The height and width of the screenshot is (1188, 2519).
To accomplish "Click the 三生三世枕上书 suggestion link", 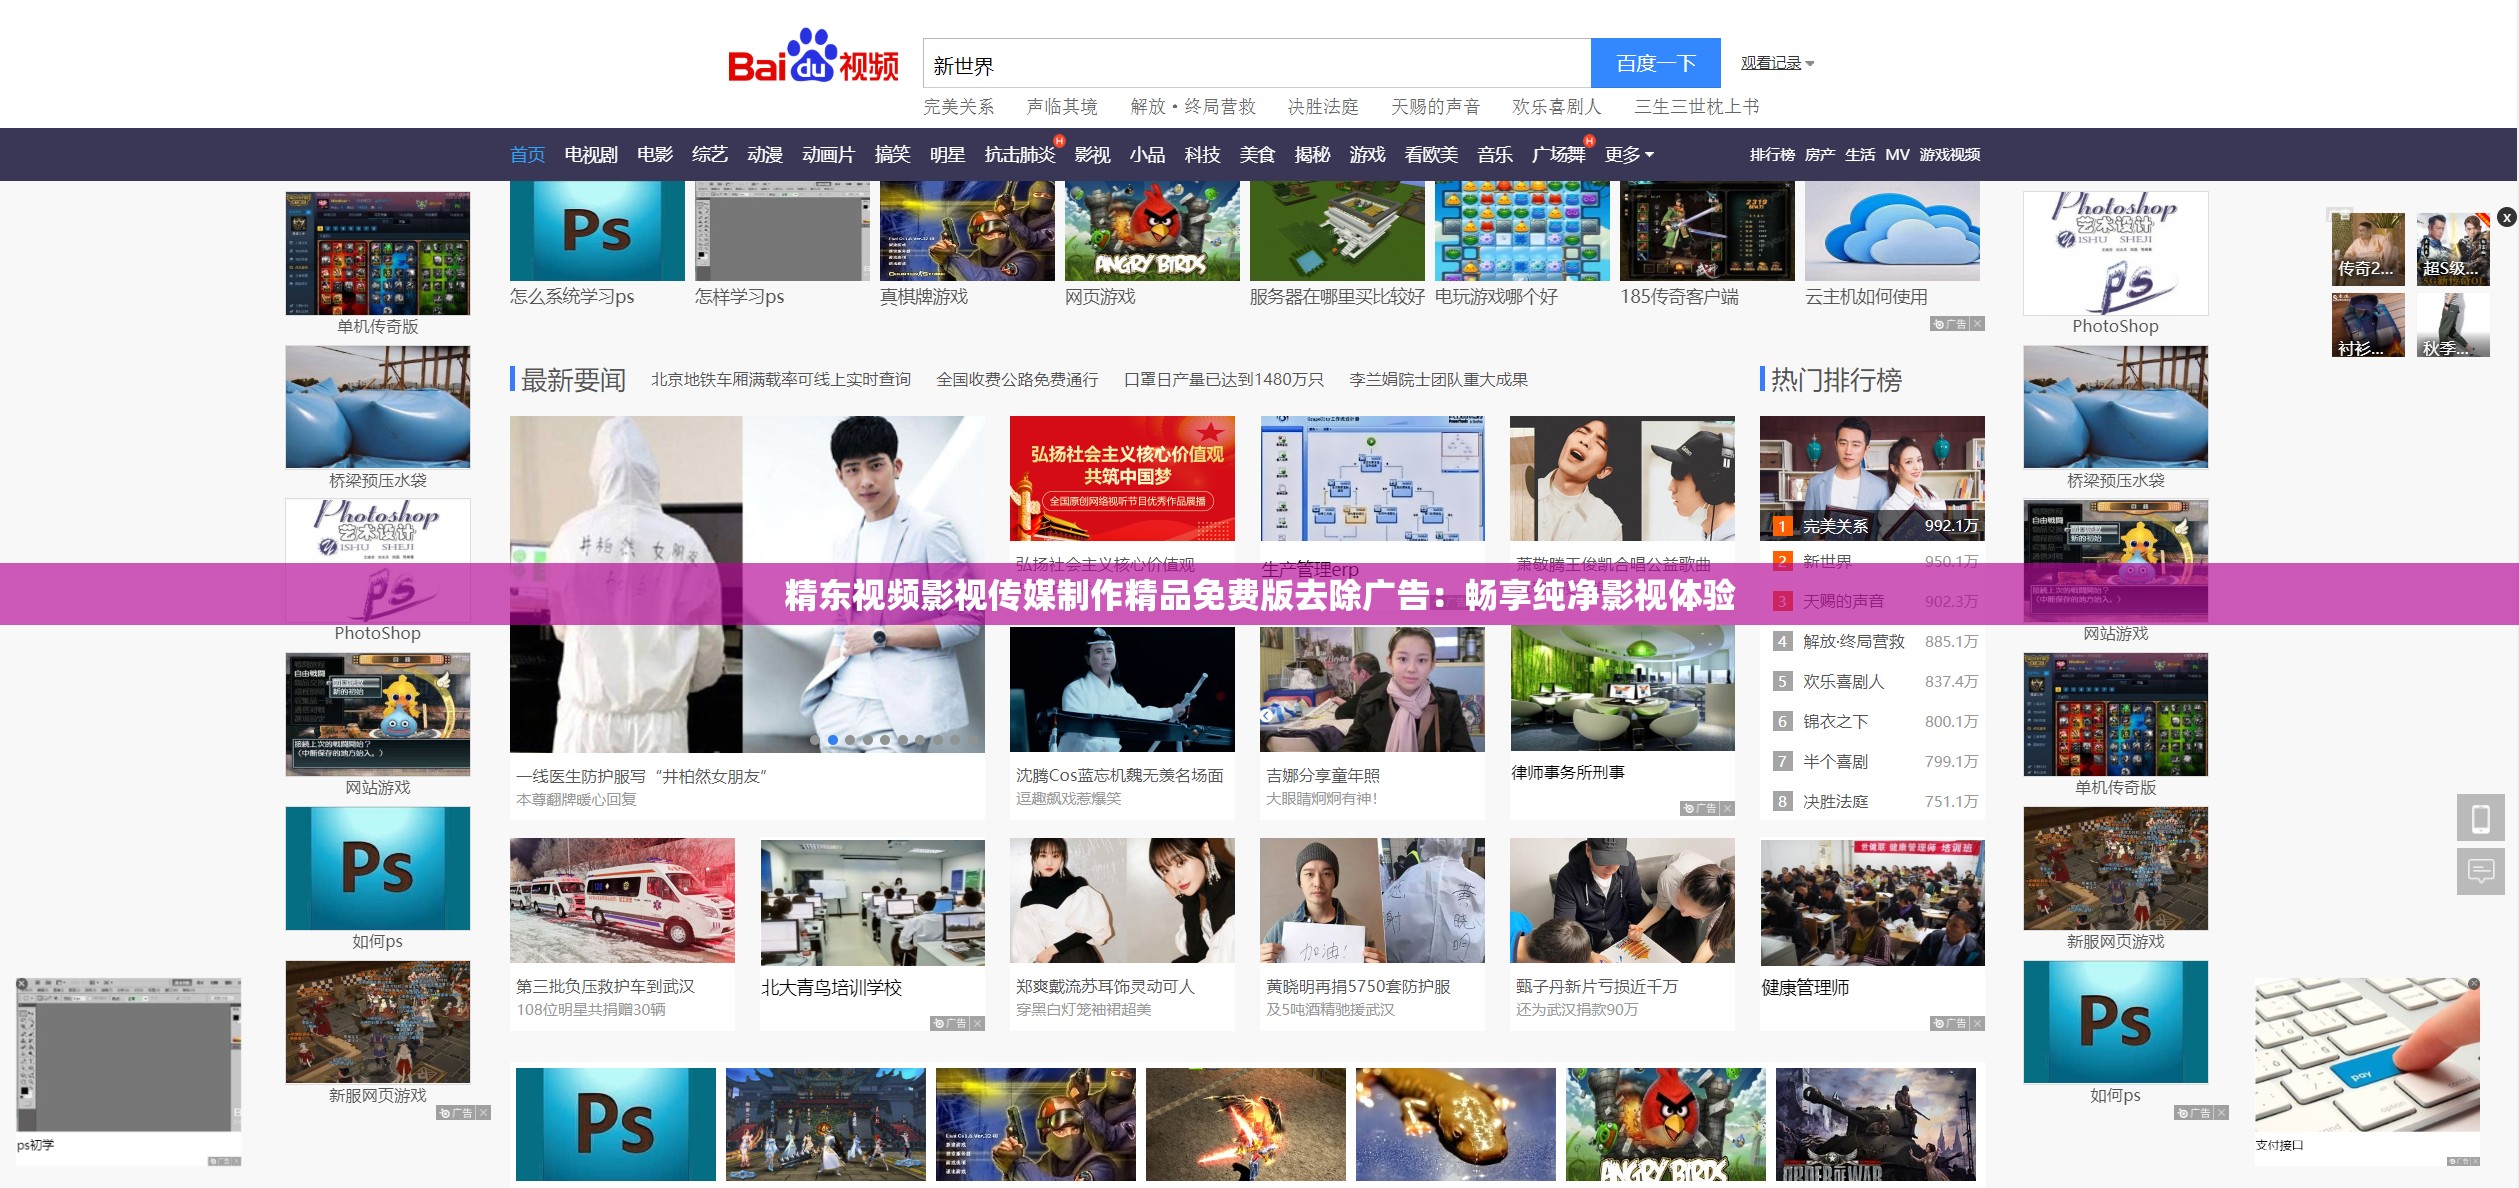I will click(x=1696, y=107).
